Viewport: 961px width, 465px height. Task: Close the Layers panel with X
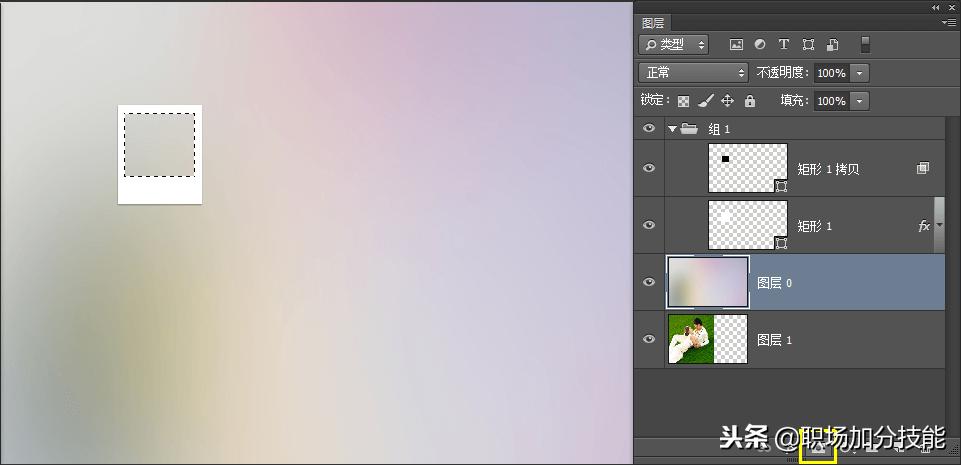tap(953, 7)
